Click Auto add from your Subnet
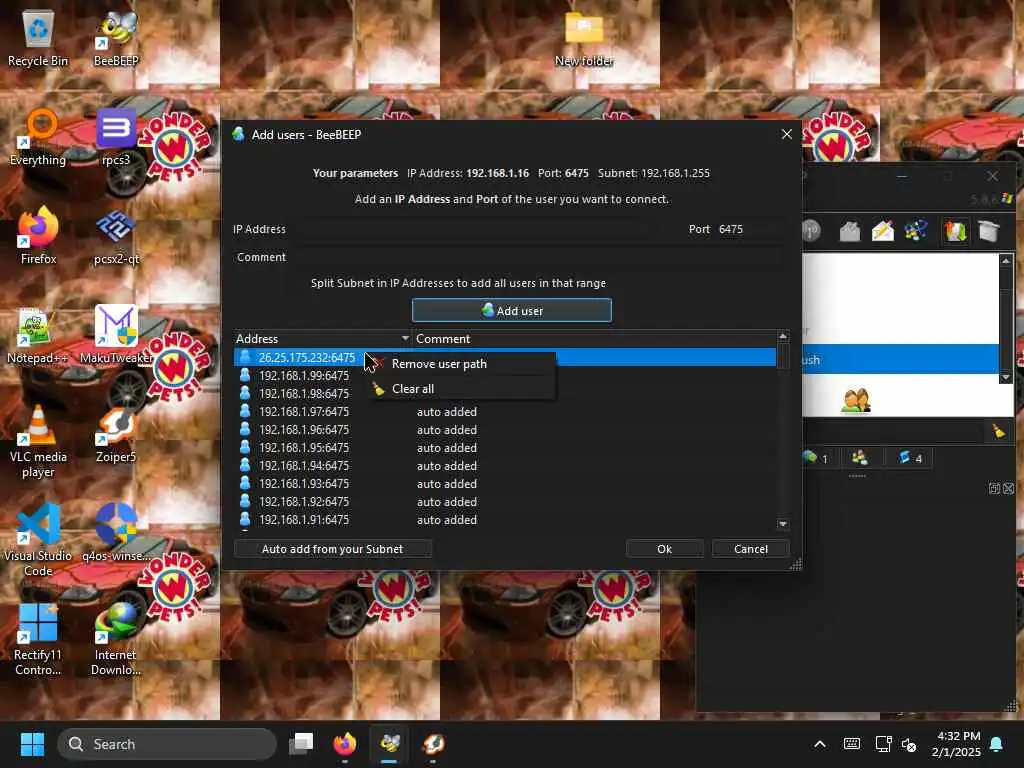 pos(332,549)
